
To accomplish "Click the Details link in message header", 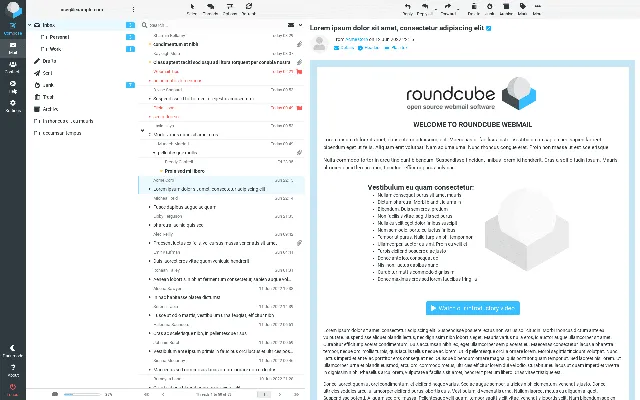I will 344,48.
